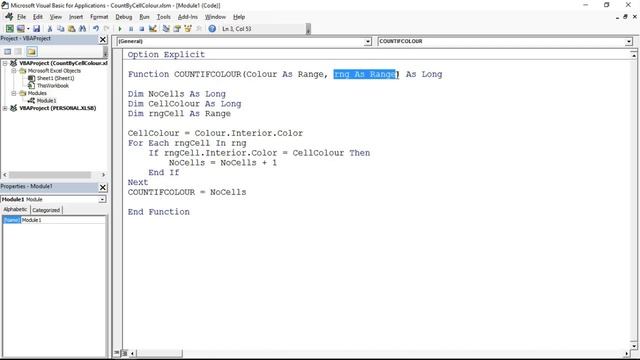
Task: Click the Project pane horizontal scrollbar thumb
Action: 50,175
